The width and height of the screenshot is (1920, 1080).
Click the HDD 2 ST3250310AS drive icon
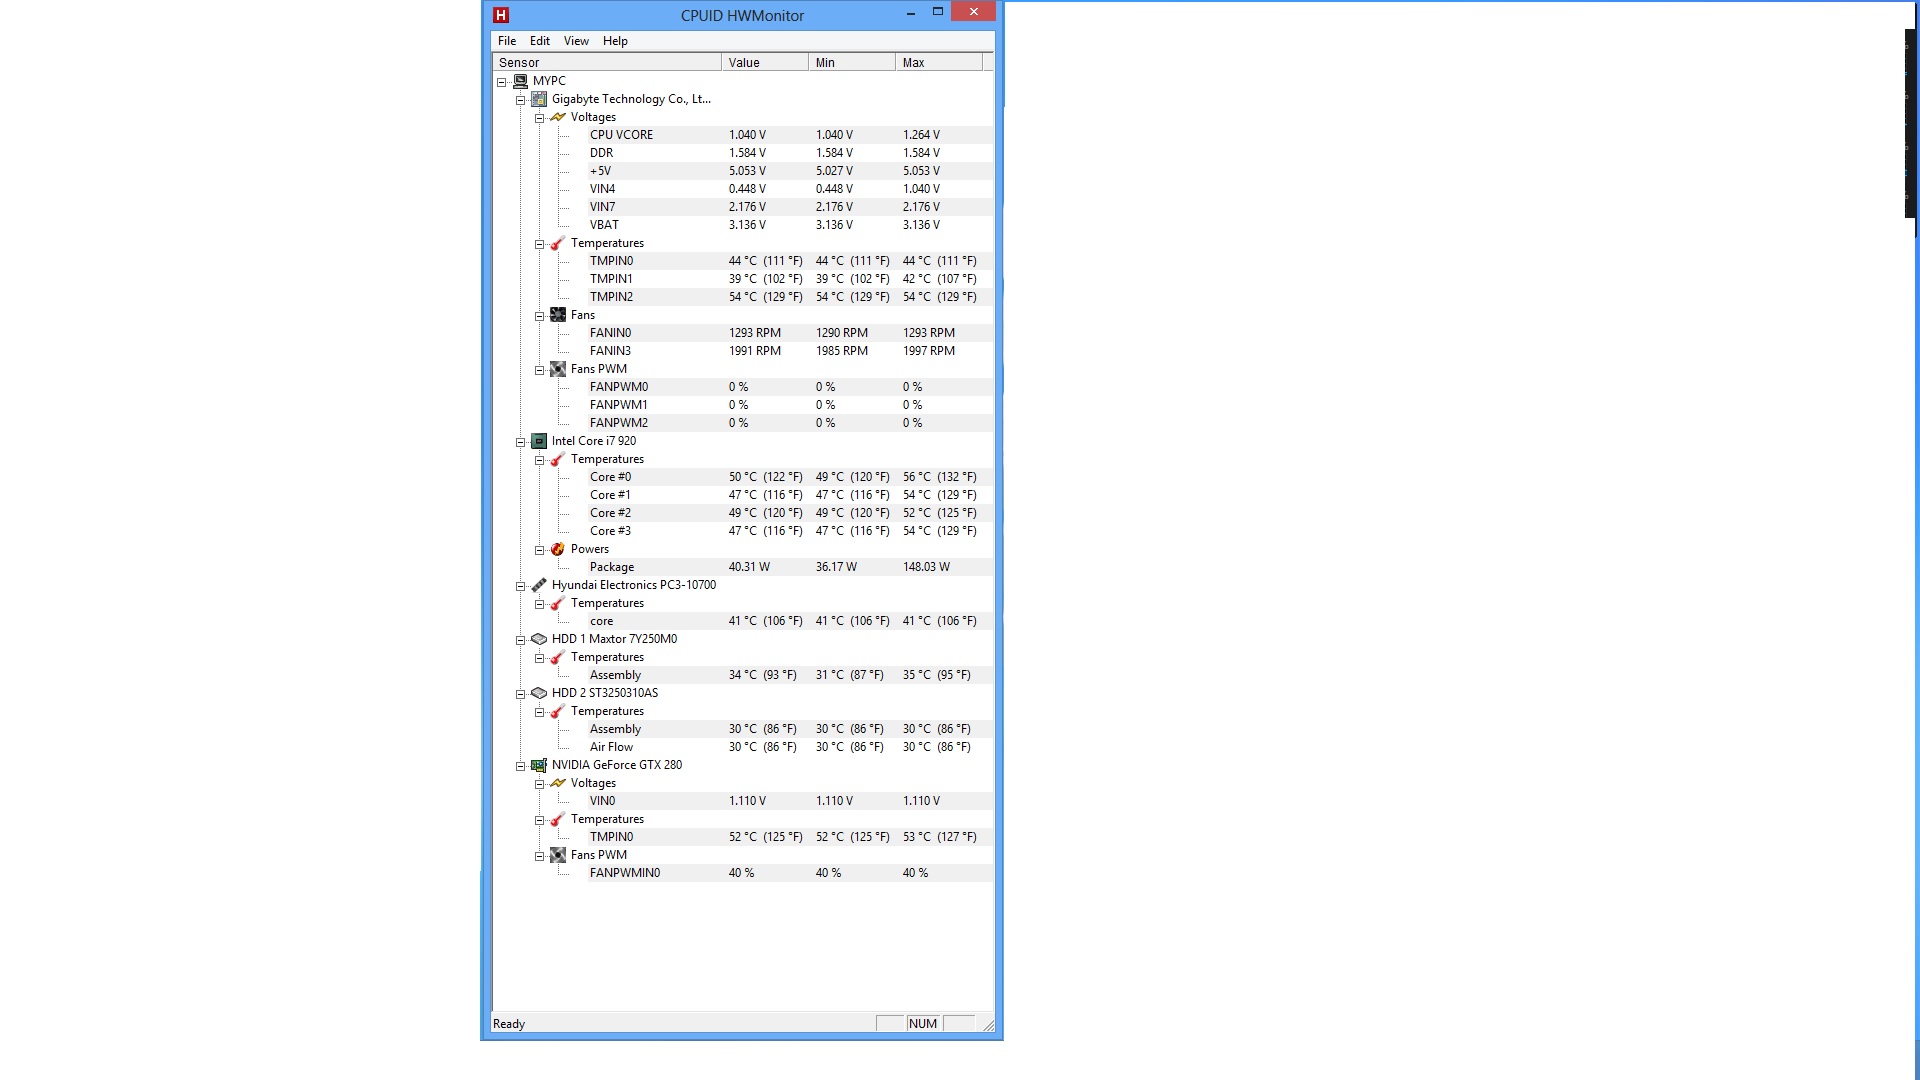[539, 693]
